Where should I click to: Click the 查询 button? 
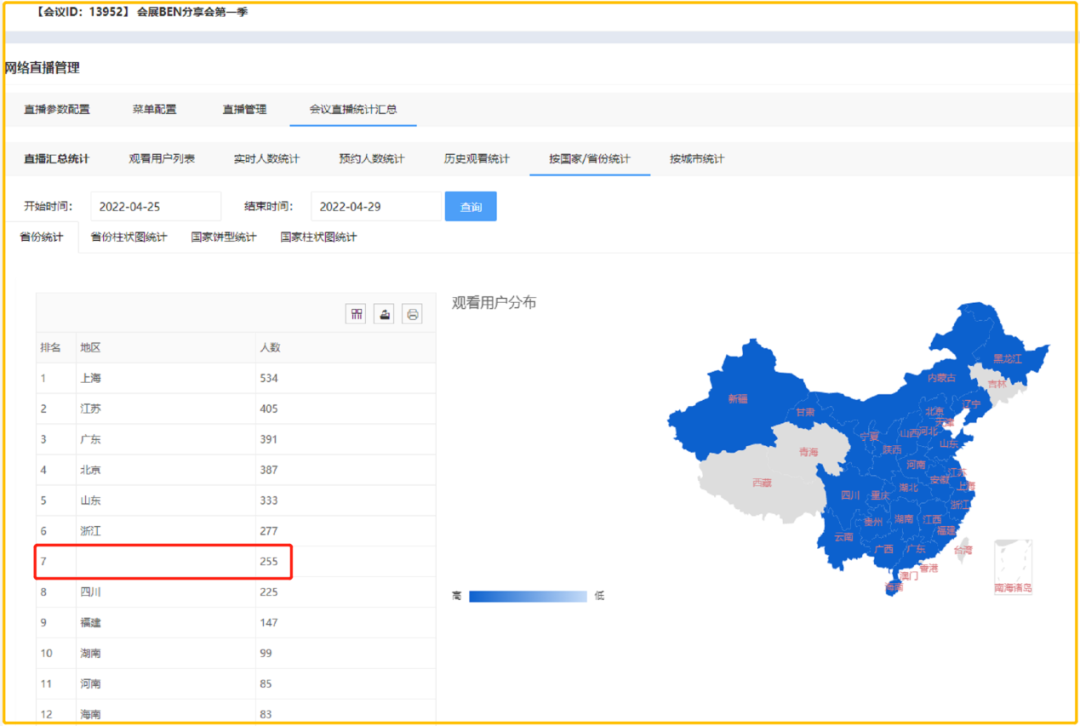(470, 206)
